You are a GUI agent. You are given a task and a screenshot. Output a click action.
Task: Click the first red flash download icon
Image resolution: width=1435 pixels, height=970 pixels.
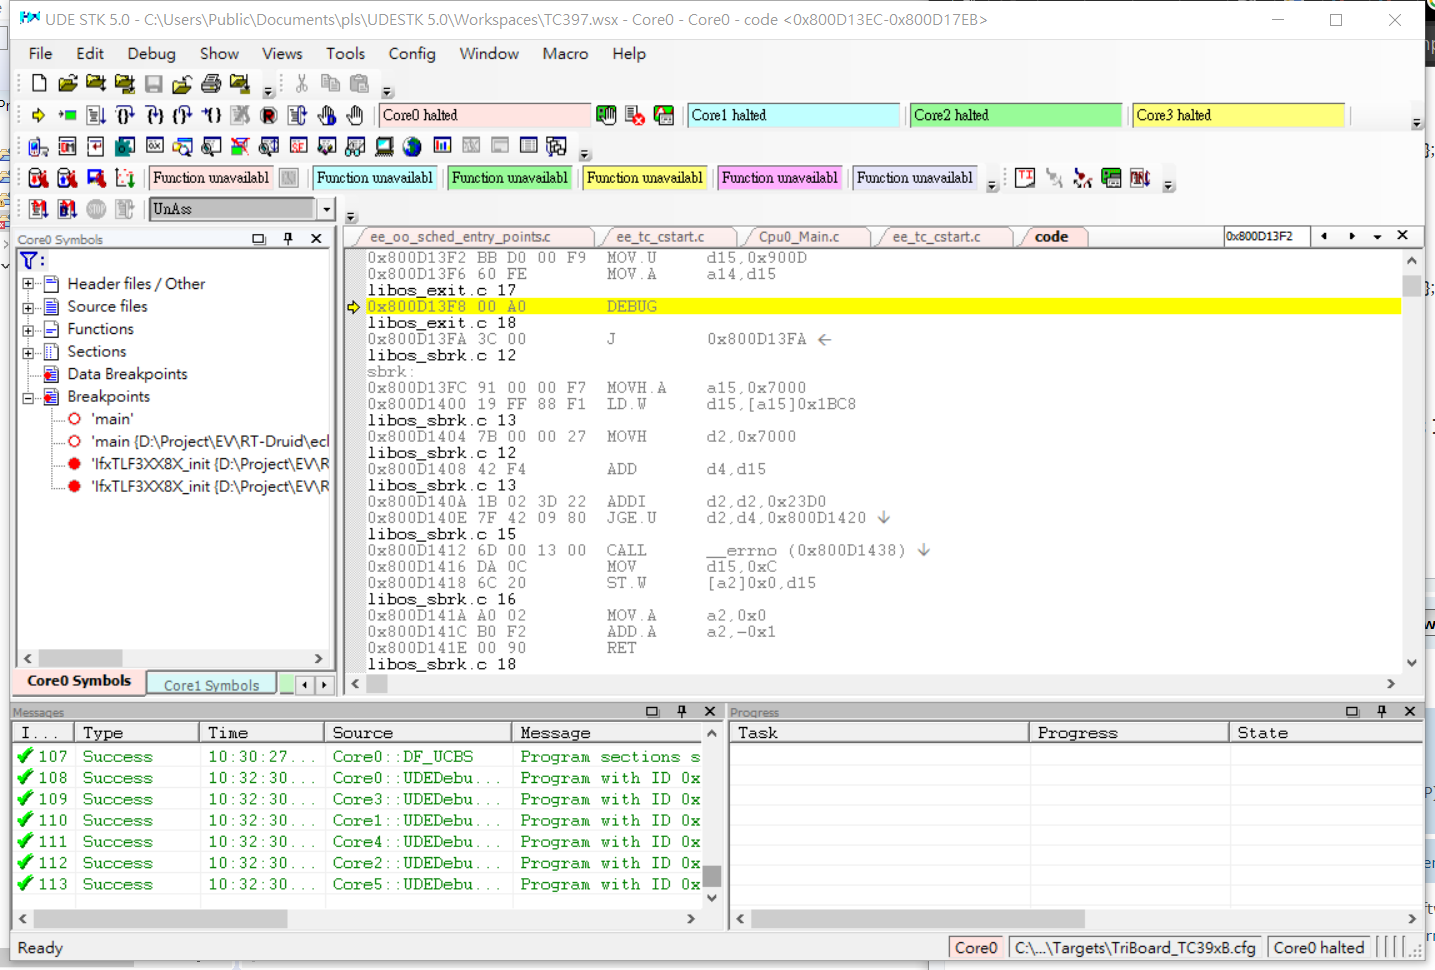click(38, 178)
